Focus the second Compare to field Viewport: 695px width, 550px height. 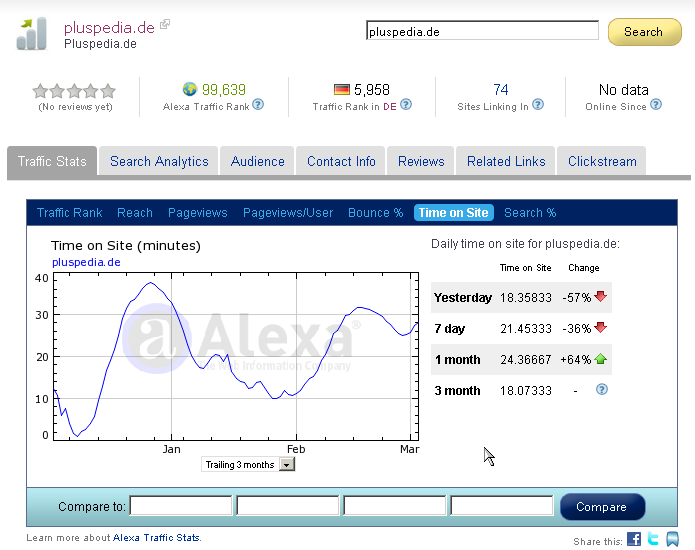point(288,506)
